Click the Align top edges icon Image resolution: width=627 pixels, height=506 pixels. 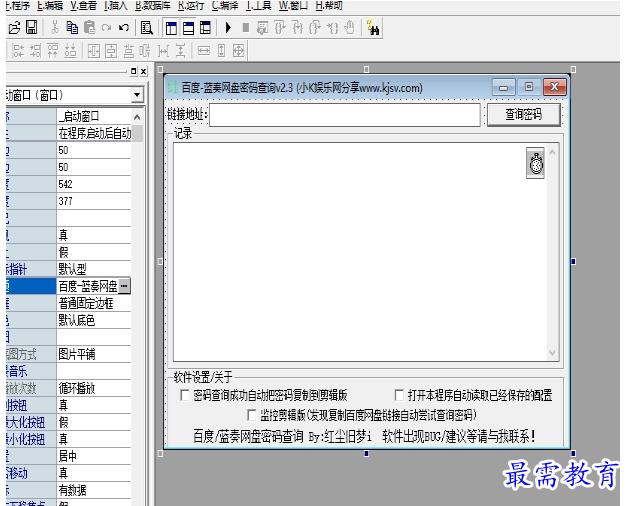click(53, 51)
